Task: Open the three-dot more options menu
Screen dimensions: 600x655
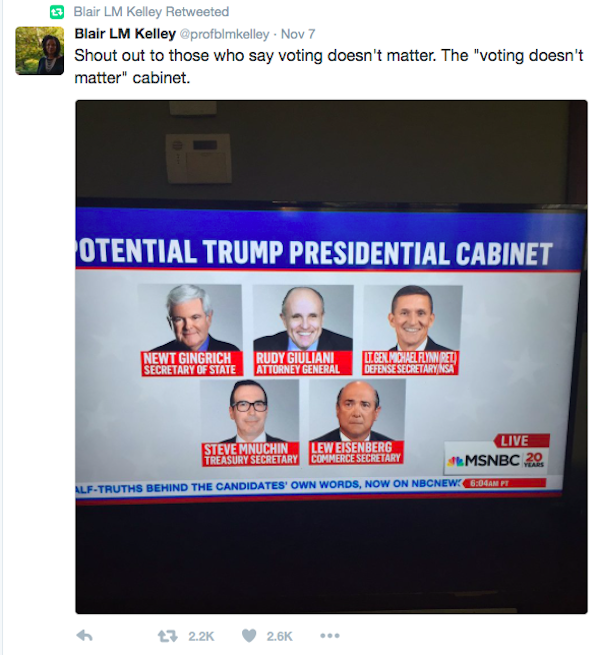Action: (x=330, y=636)
